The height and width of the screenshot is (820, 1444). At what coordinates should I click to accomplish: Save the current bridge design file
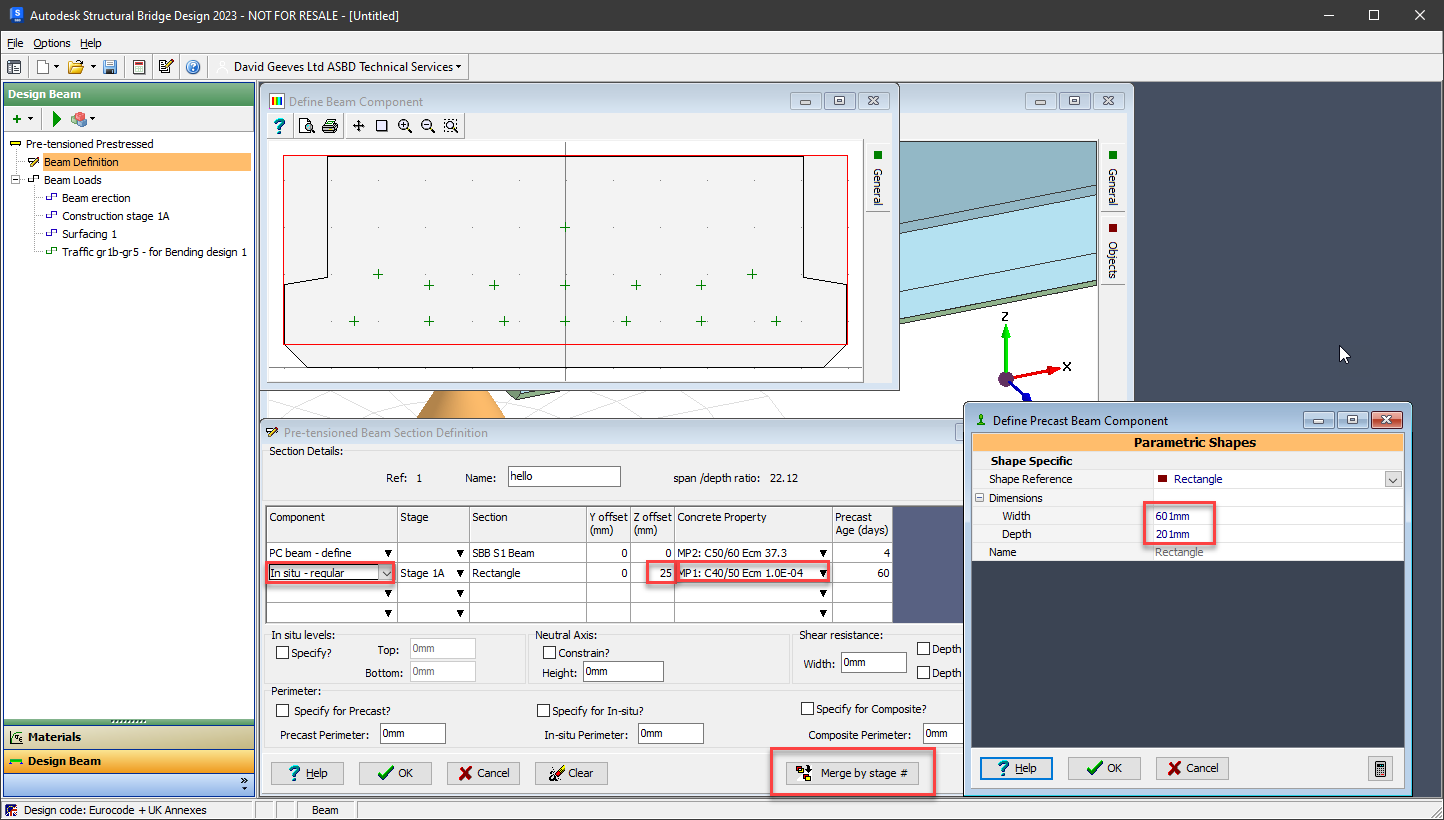110,66
